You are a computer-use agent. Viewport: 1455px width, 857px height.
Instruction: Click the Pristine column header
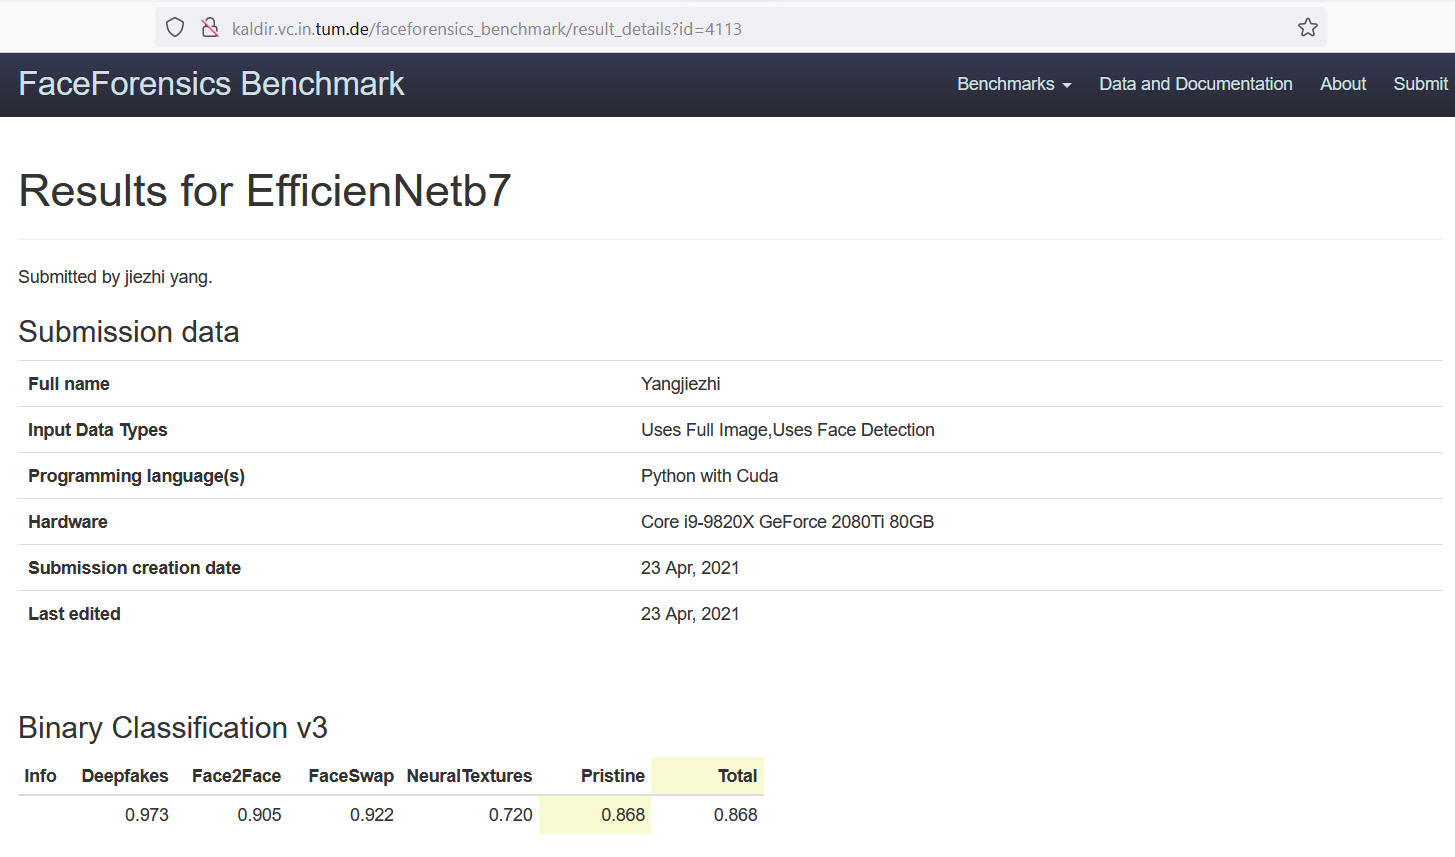(x=612, y=776)
